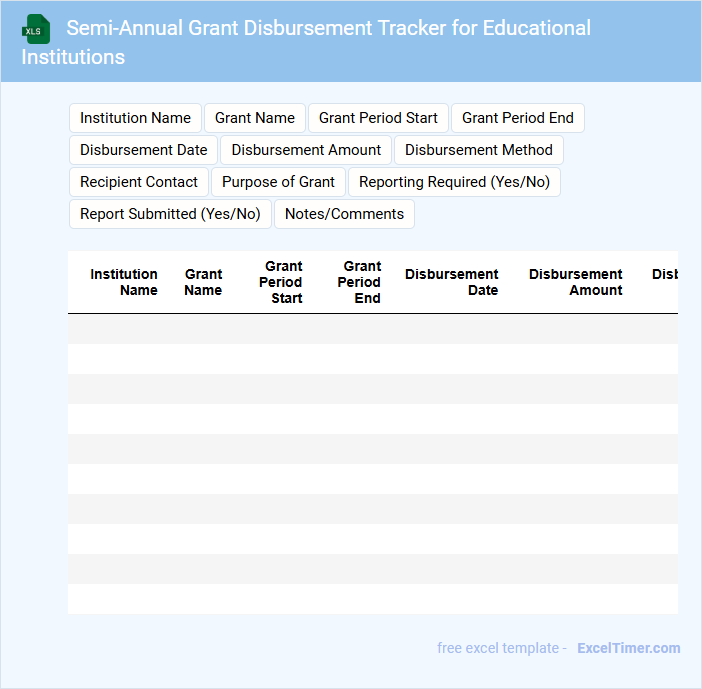The height and width of the screenshot is (689, 702).
Task: Click the Grant Period End column header
Action: point(359,282)
